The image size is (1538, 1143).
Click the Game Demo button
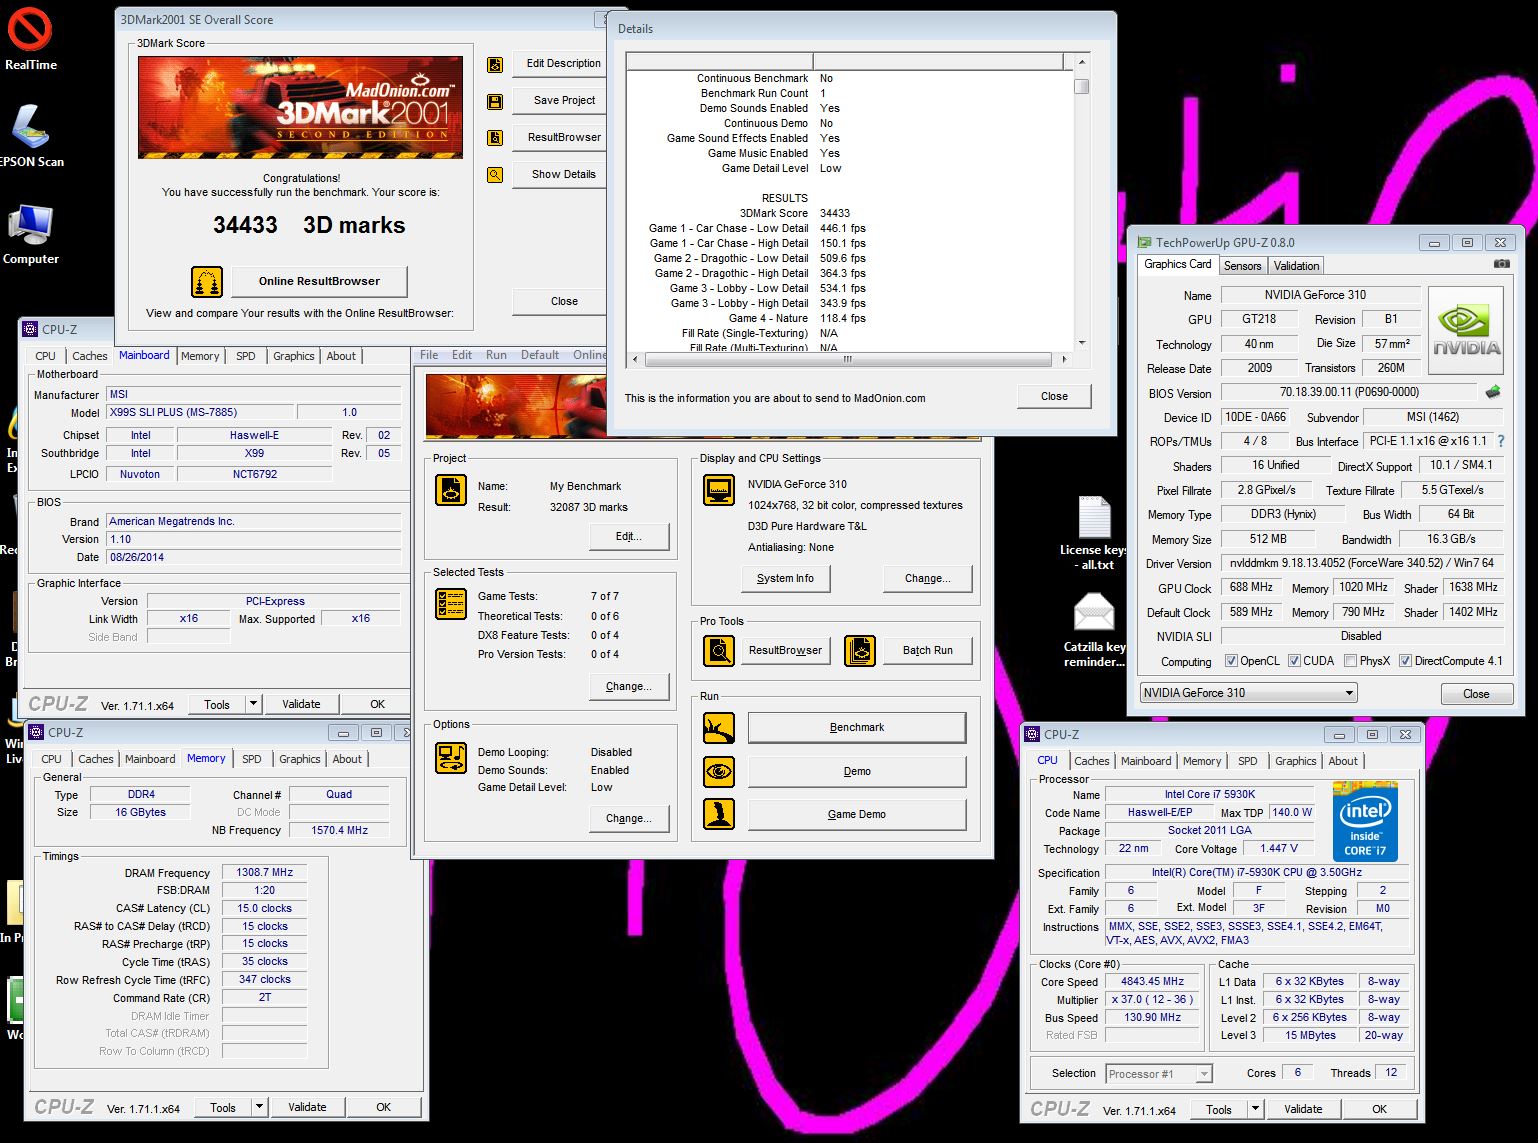(857, 815)
